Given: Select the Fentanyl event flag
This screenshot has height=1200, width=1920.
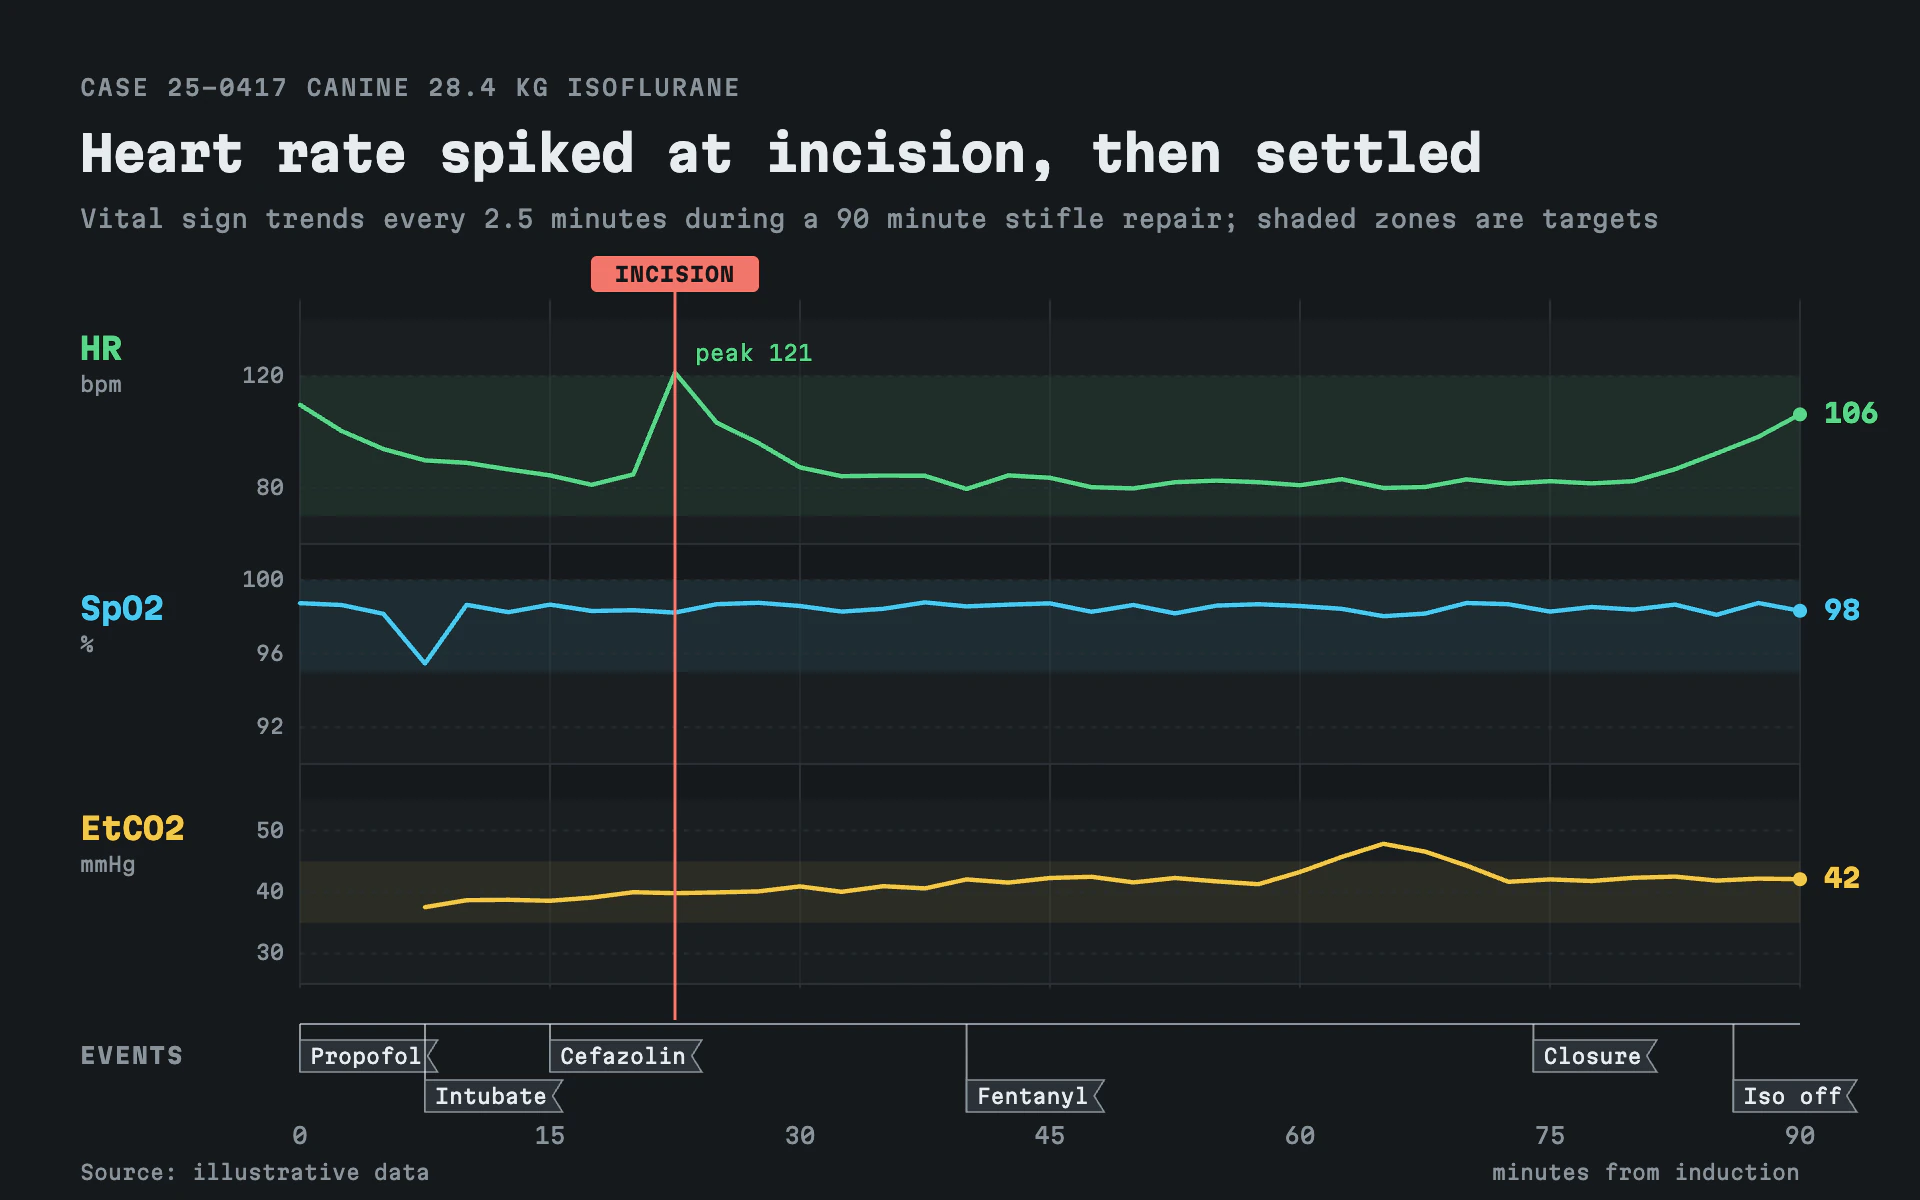Looking at the screenshot, I should click(1035, 1096).
